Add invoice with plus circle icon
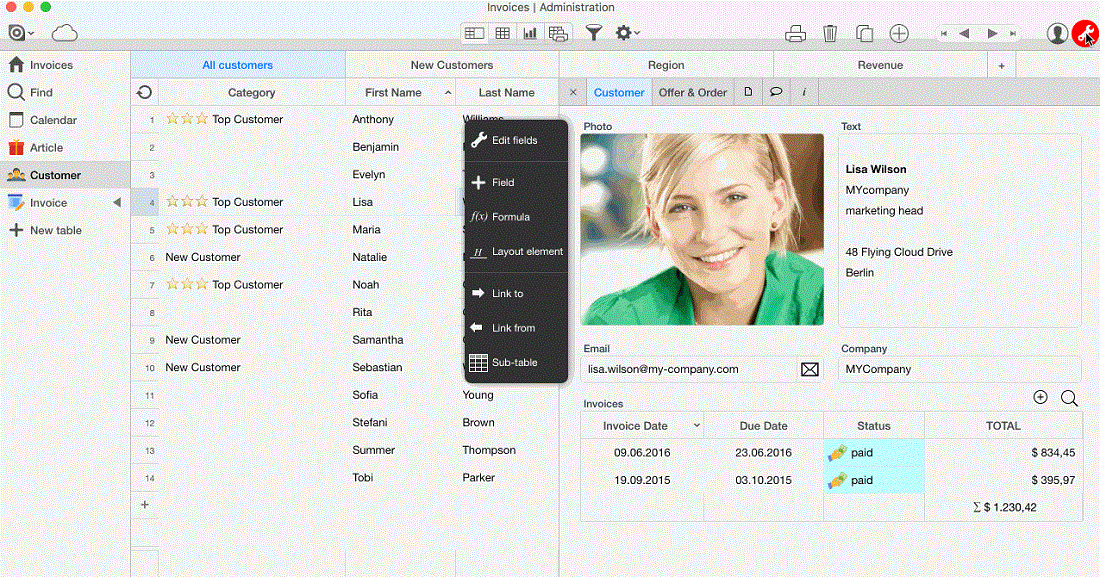Screen dimensions: 1100x577 click(x=1040, y=397)
